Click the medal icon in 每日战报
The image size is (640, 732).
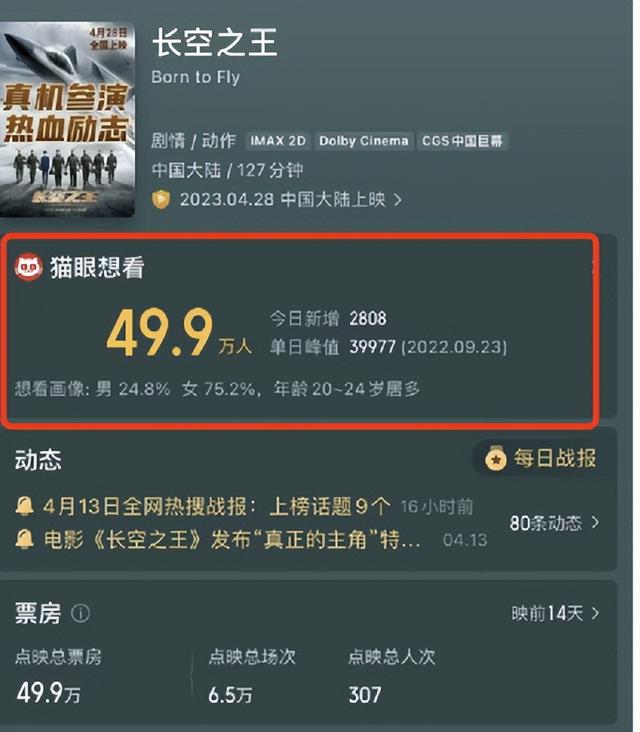tap(496, 459)
